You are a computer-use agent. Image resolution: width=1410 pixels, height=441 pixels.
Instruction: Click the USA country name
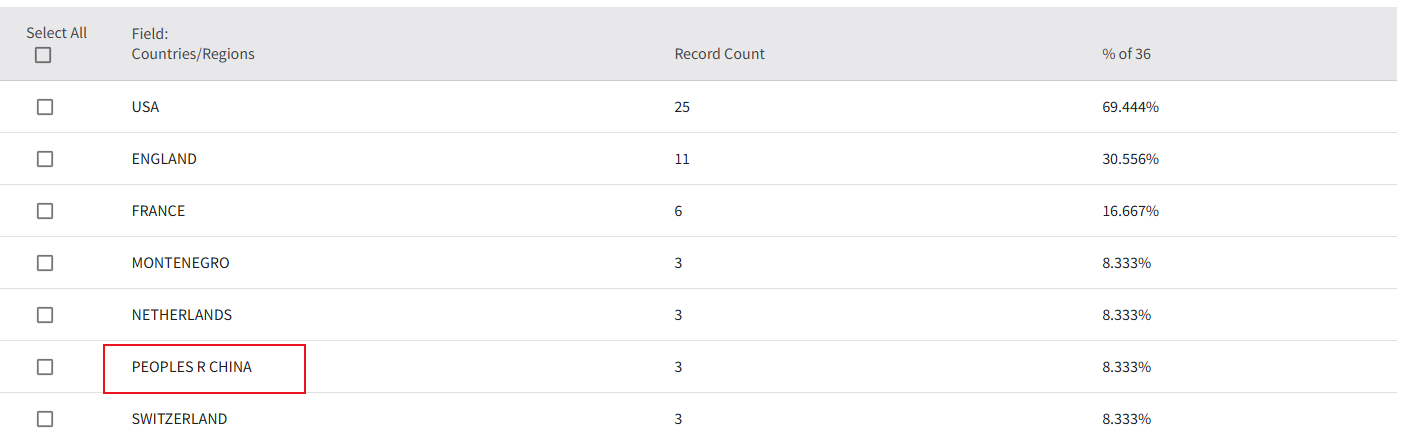[145, 107]
